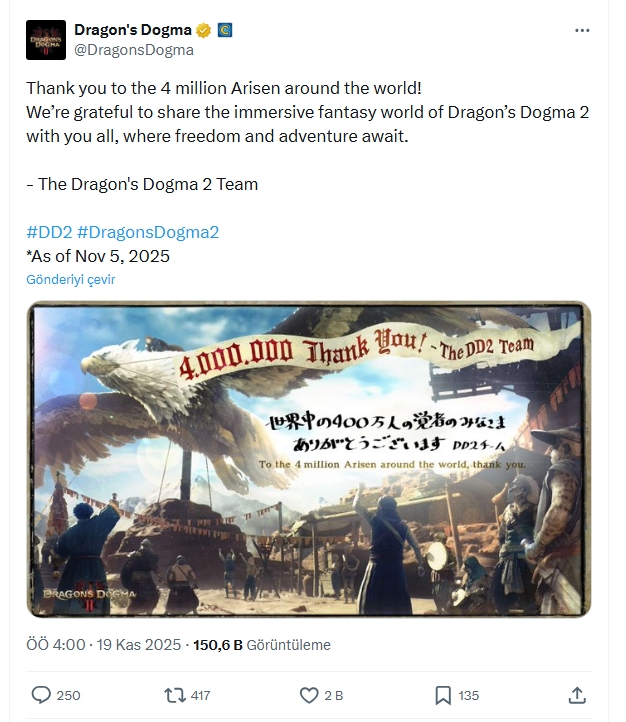Bookmark the post with the bookmark icon

click(443, 695)
